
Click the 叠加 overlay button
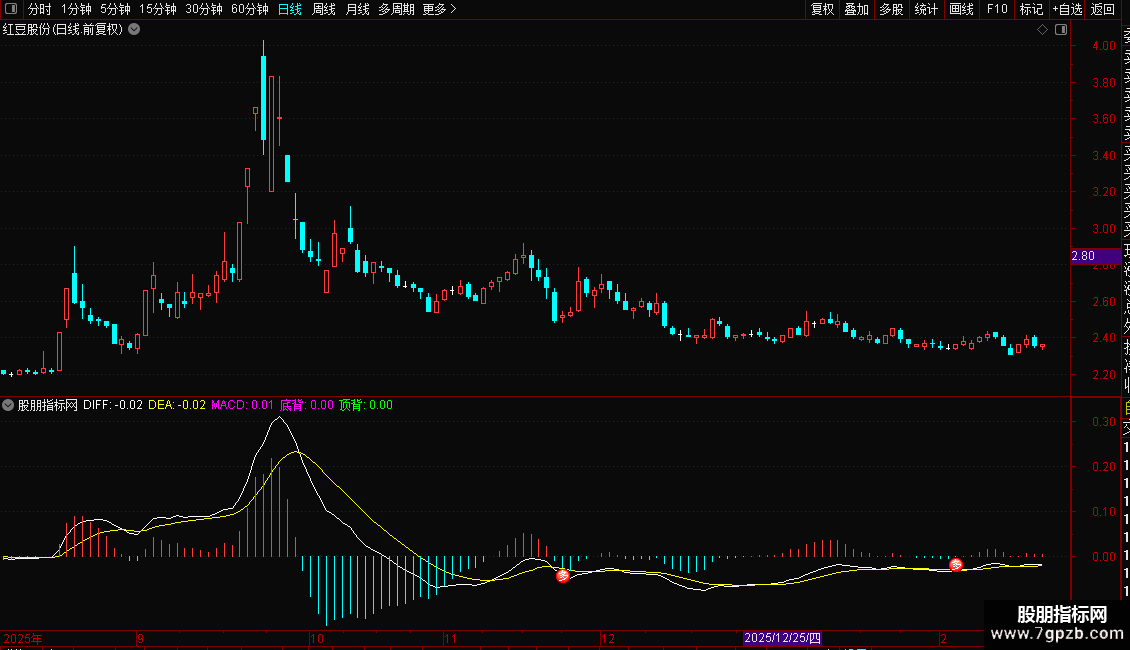coord(857,9)
